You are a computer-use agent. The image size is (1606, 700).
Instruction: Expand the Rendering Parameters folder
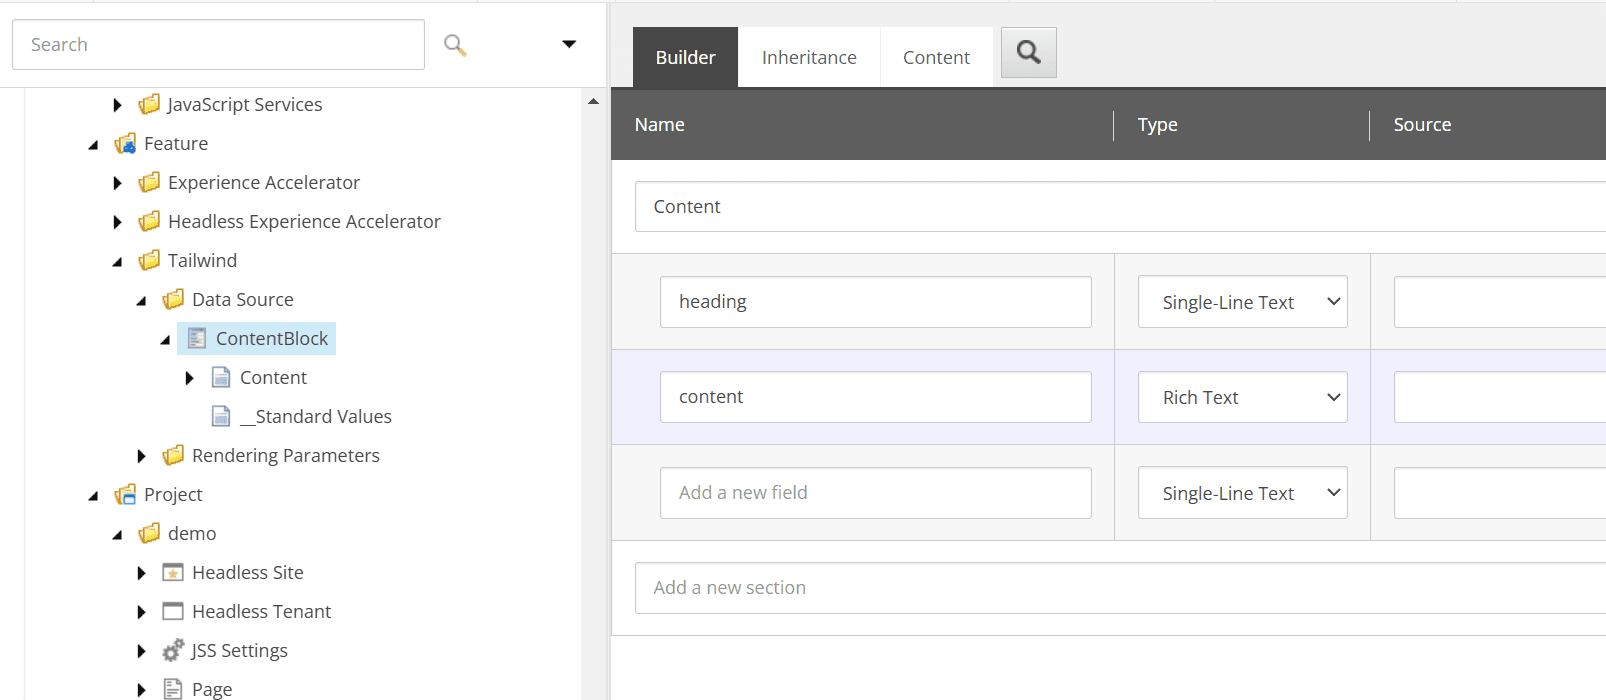(x=141, y=456)
